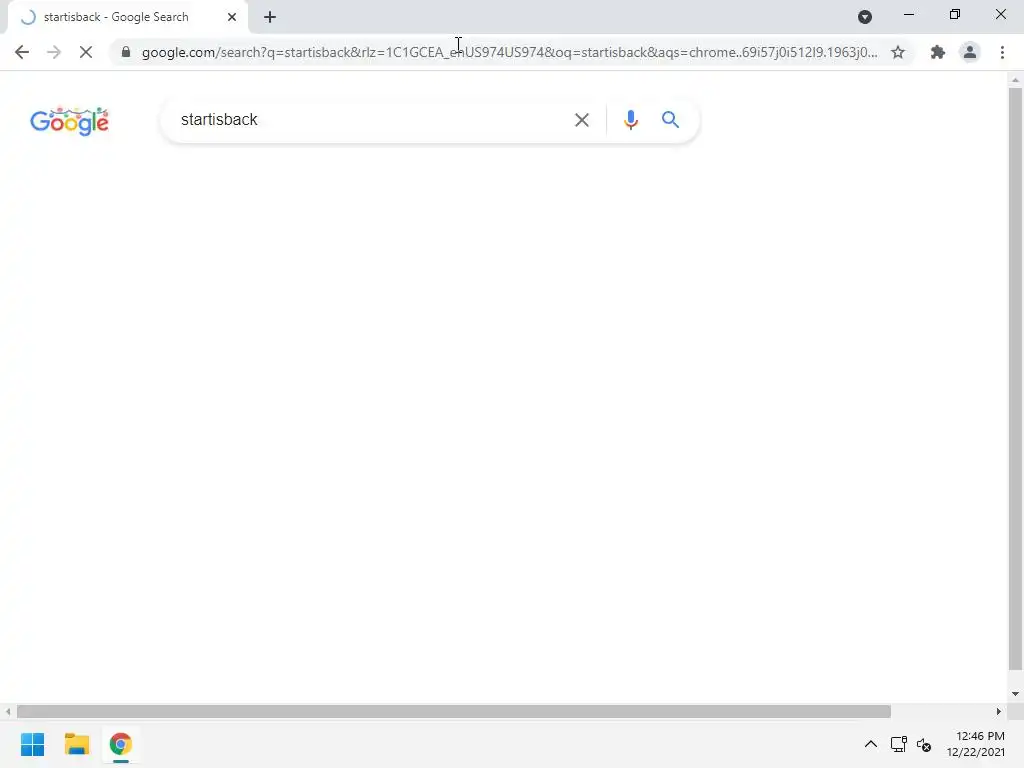Image resolution: width=1024 pixels, height=768 pixels.
Task: Open the tab search dropdown arrow
Action: 865,17
